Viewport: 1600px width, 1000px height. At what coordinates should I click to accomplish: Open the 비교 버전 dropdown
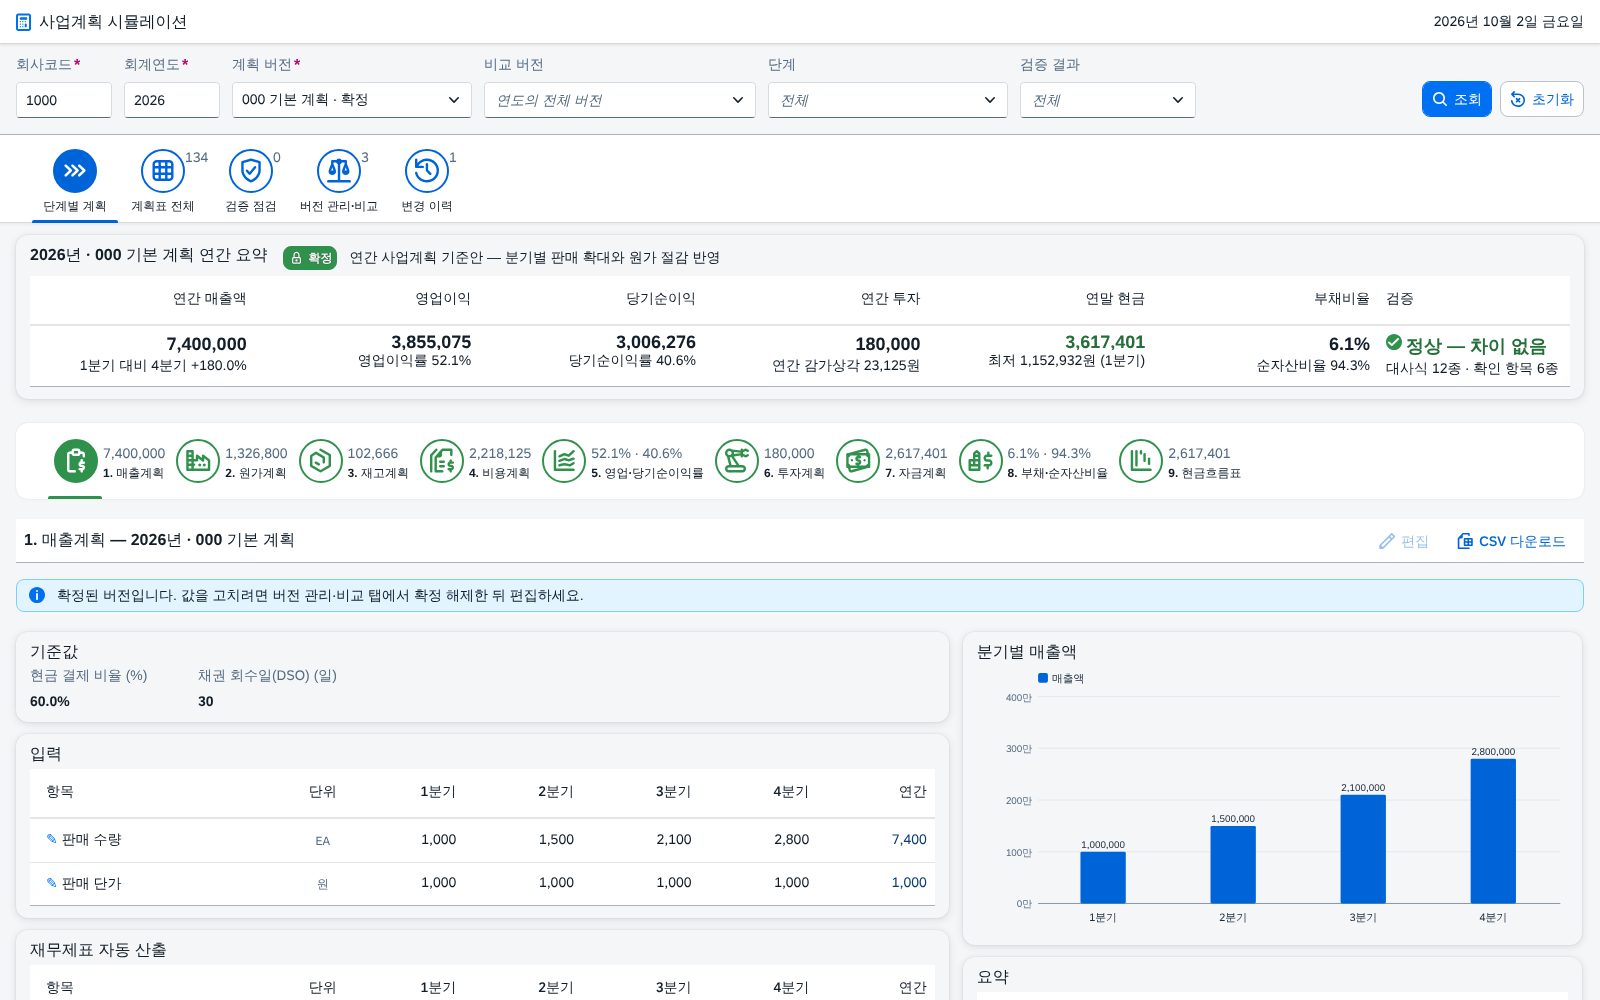[620, 100]
